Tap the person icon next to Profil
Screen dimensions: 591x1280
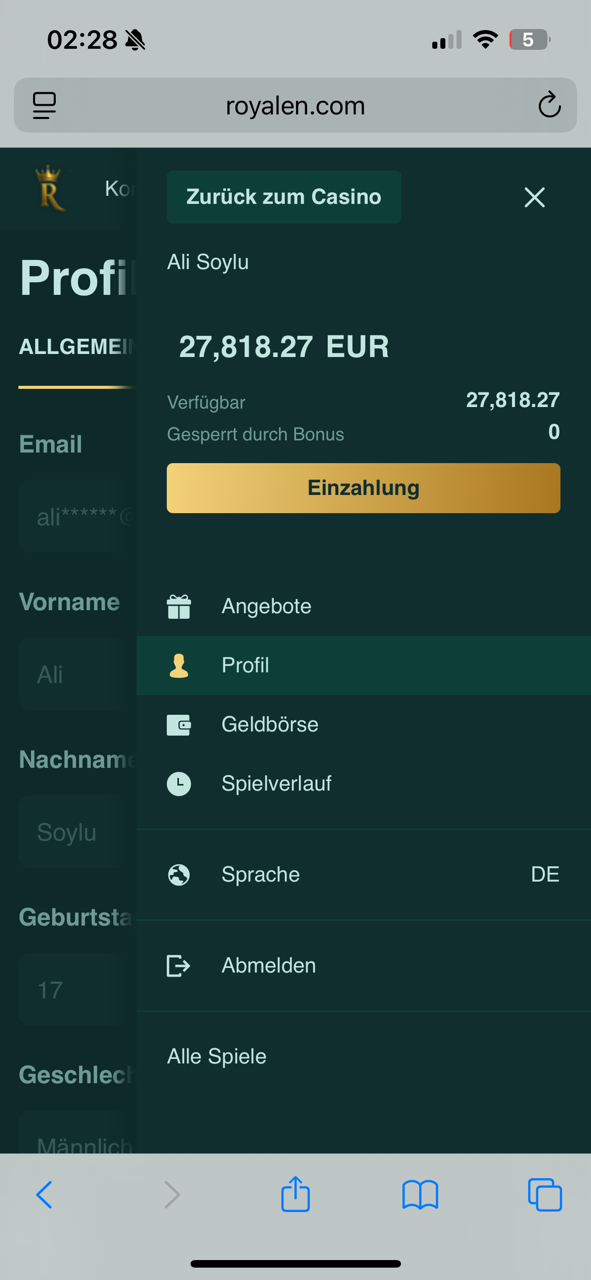coord(179,665)
